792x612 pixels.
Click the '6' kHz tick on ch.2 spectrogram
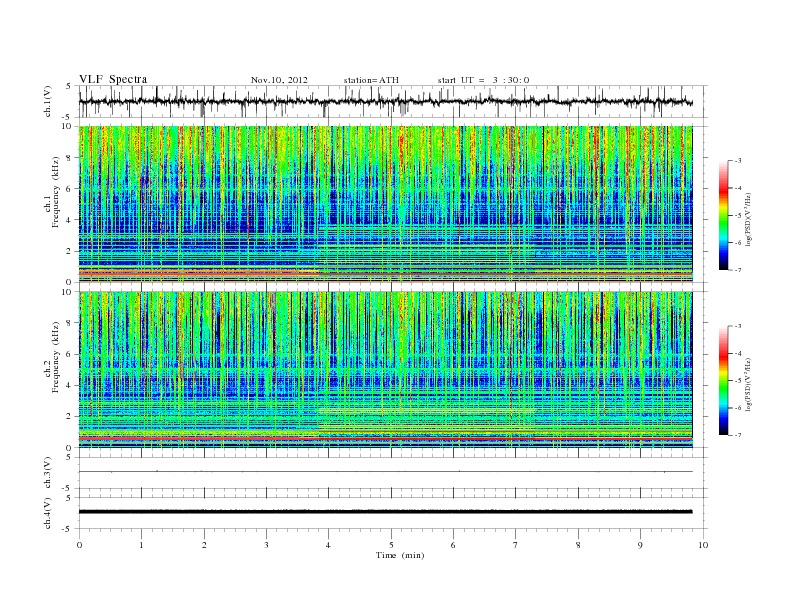pos(69,354)
